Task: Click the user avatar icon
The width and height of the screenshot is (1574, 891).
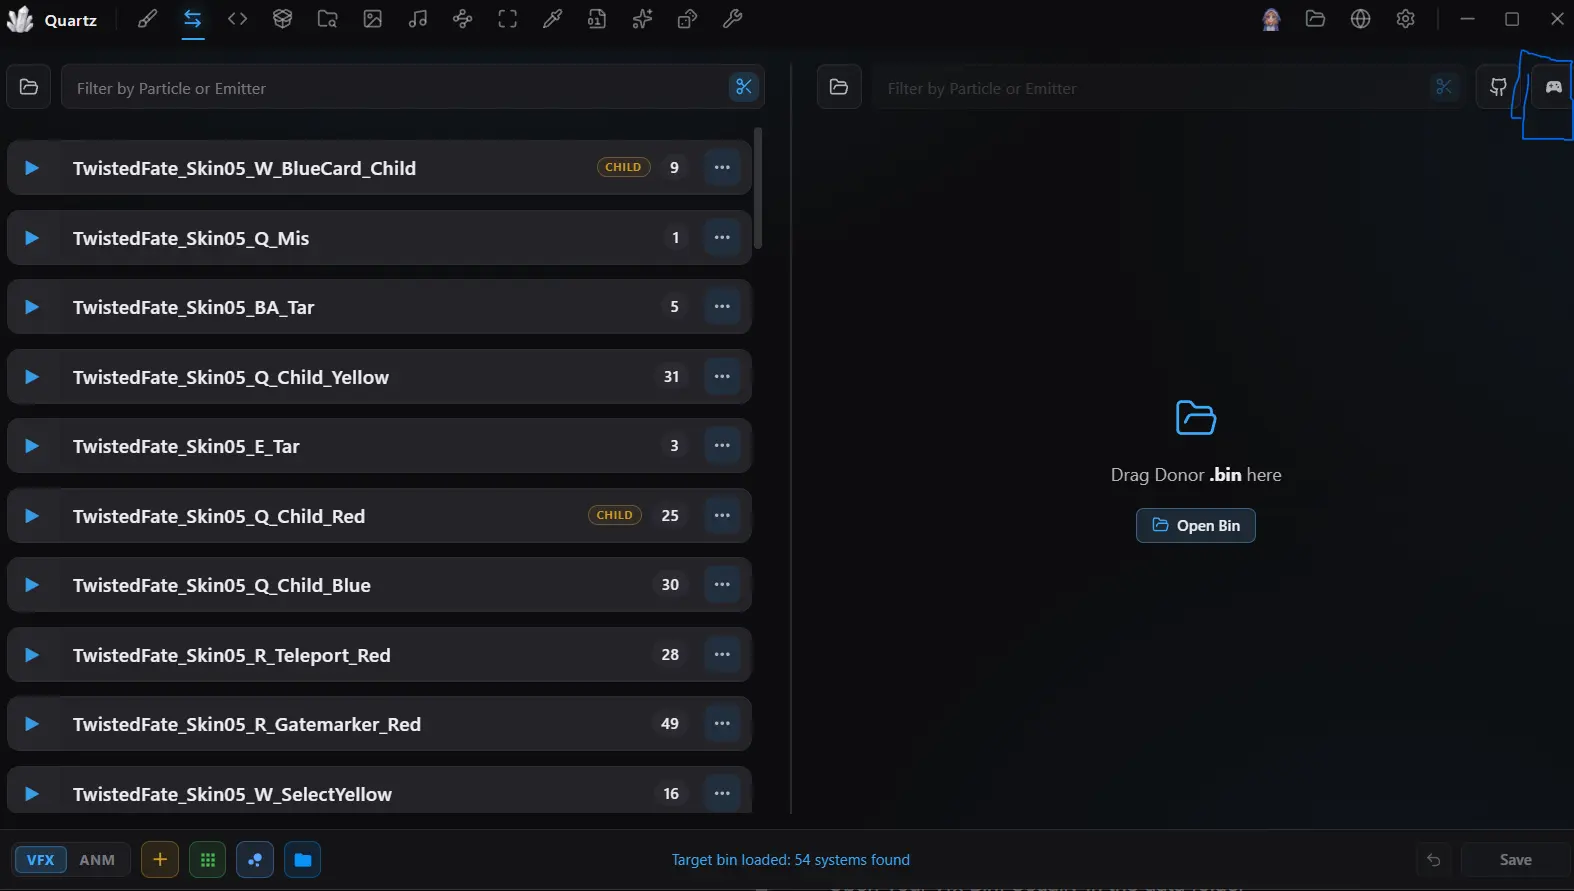Action: (x=1271, y=19)
